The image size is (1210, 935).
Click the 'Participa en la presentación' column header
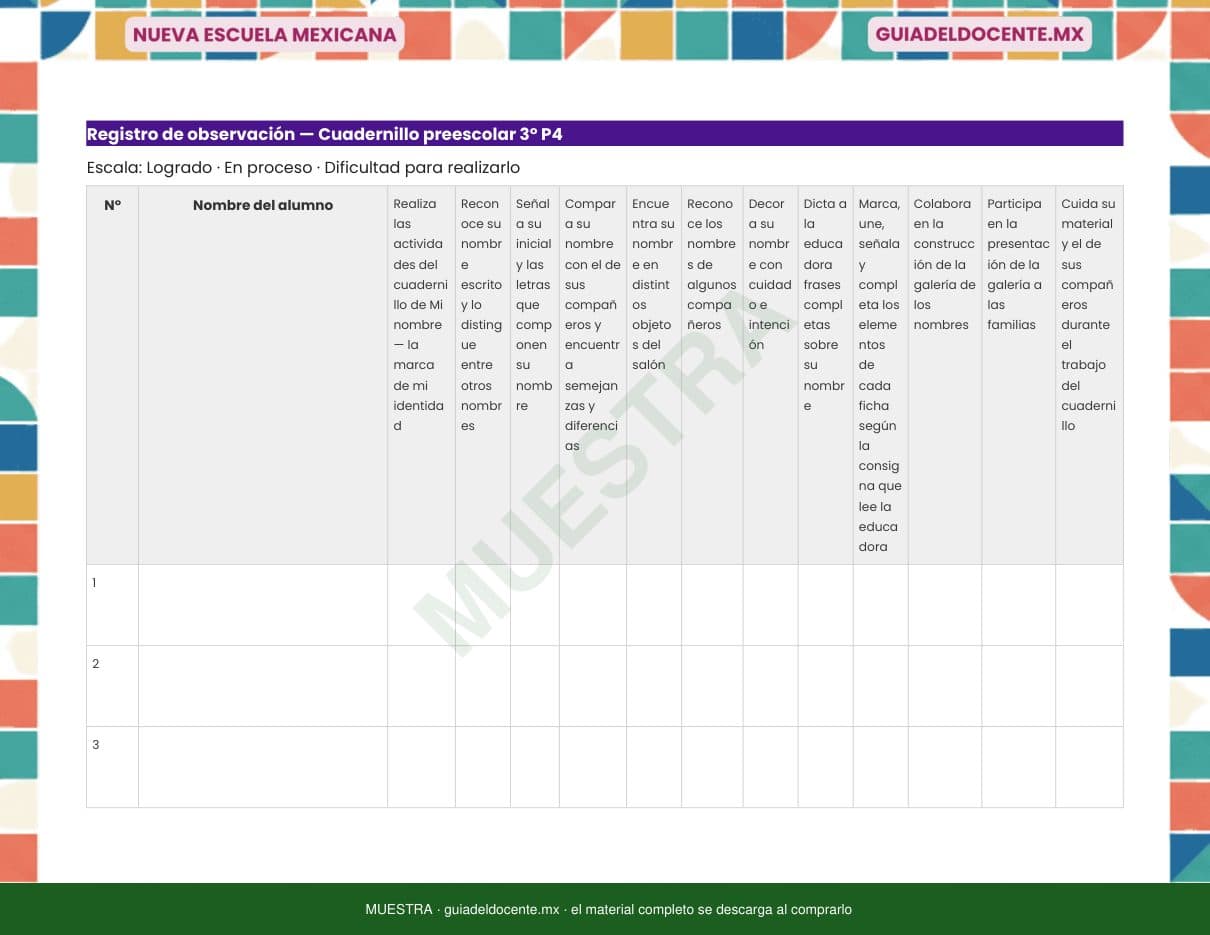[1018, 375]
